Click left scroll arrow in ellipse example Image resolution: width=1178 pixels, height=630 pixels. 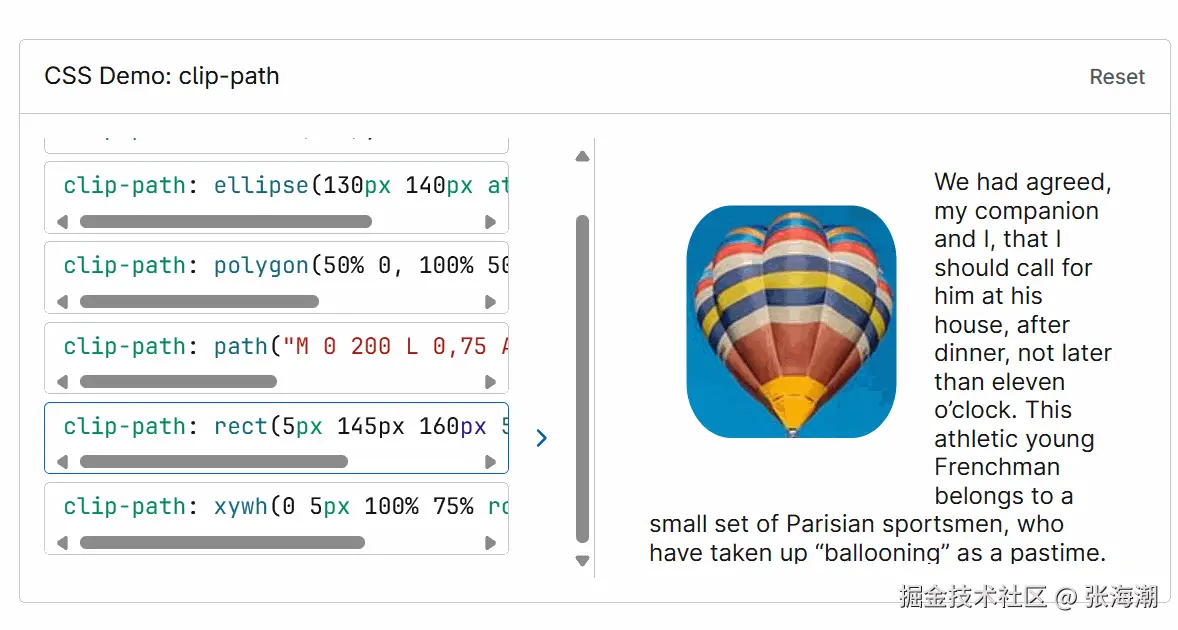click(63, 222)
